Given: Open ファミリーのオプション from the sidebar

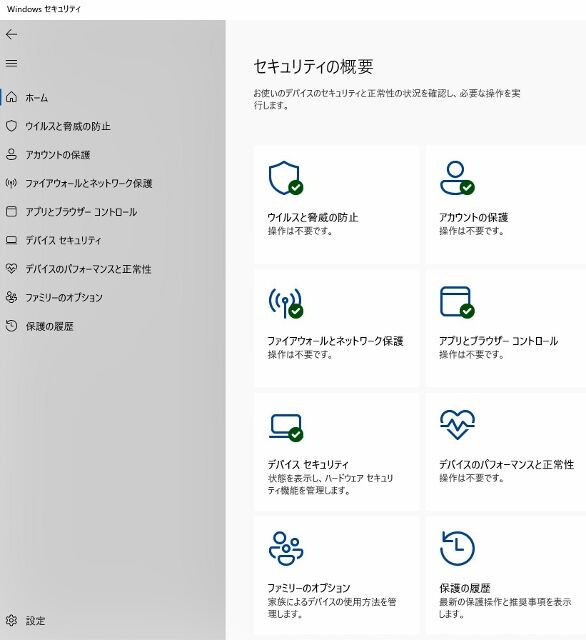Looking at the screenshot, I should [x=64, y=298].
